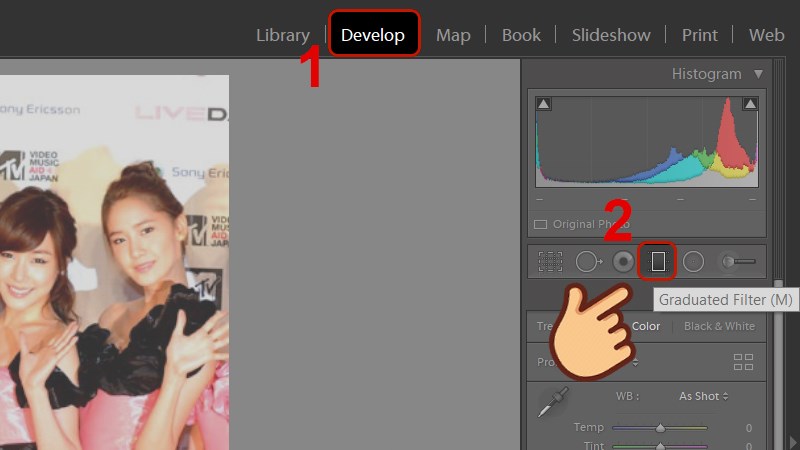This screenshot has width=800, height=450.
Task: Click the photo preview in the canvas
Action: 114,262
